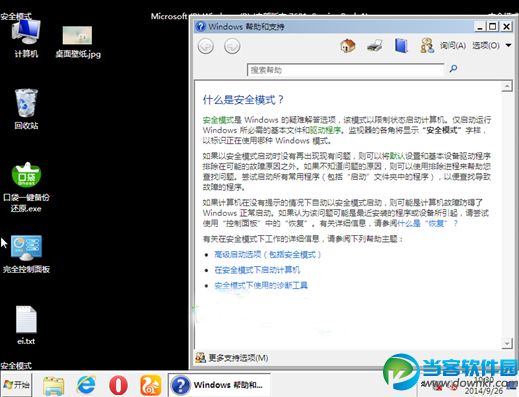Click More support options at the bottom
This screenshot has width=519, height=397.
coord(238,358)
